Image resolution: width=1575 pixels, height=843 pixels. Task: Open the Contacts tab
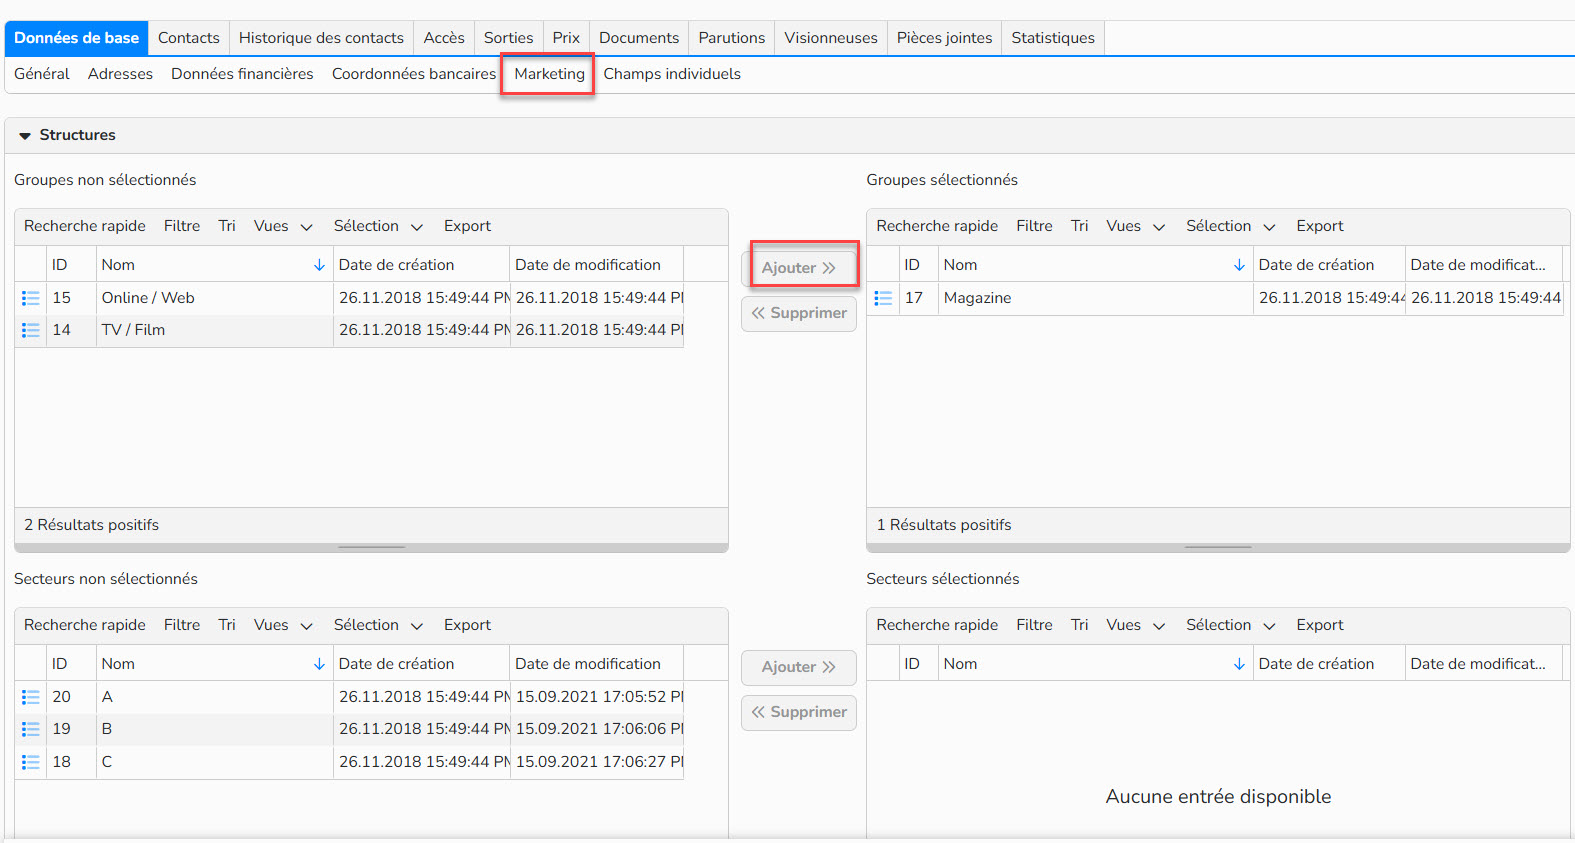tap(189, 38)
